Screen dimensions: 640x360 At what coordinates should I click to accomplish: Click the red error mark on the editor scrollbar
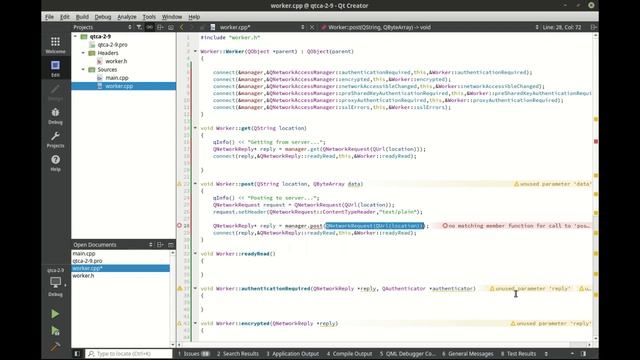596,141
